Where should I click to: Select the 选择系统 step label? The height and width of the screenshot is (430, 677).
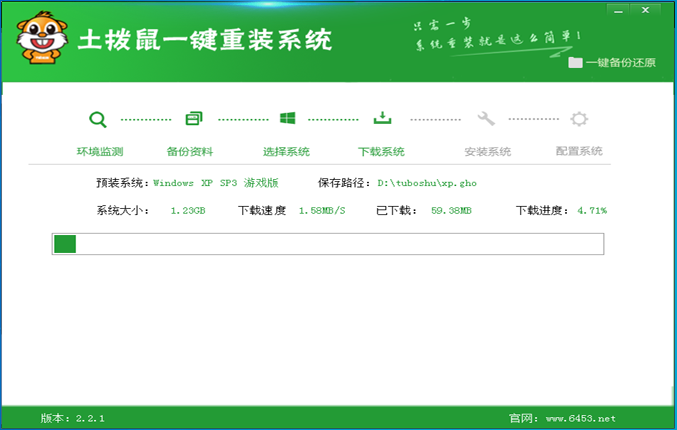click(286, 152)
